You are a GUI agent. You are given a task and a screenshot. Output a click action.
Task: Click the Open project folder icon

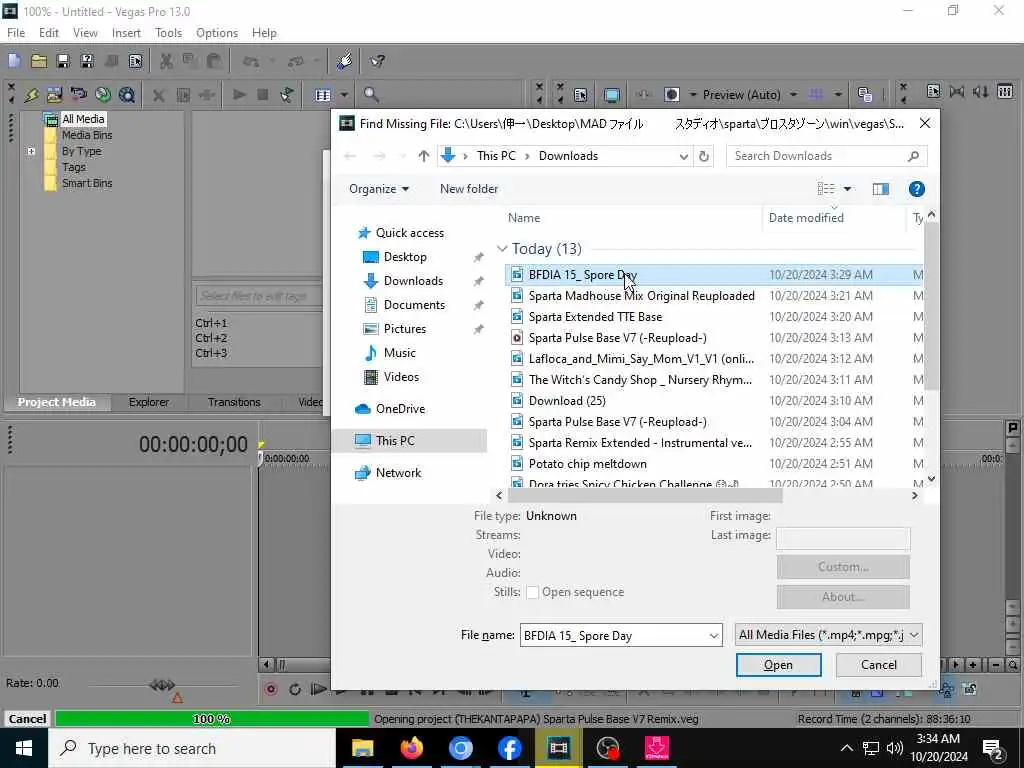click(39, 61)
